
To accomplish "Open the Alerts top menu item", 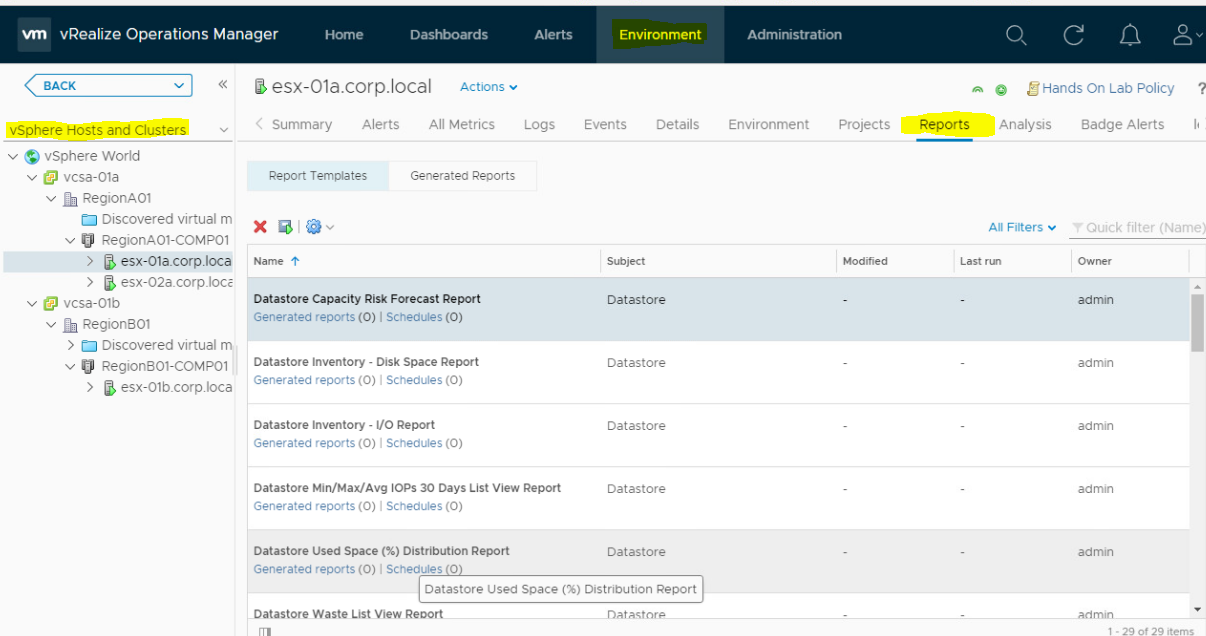I will click(x=553, y=35).
